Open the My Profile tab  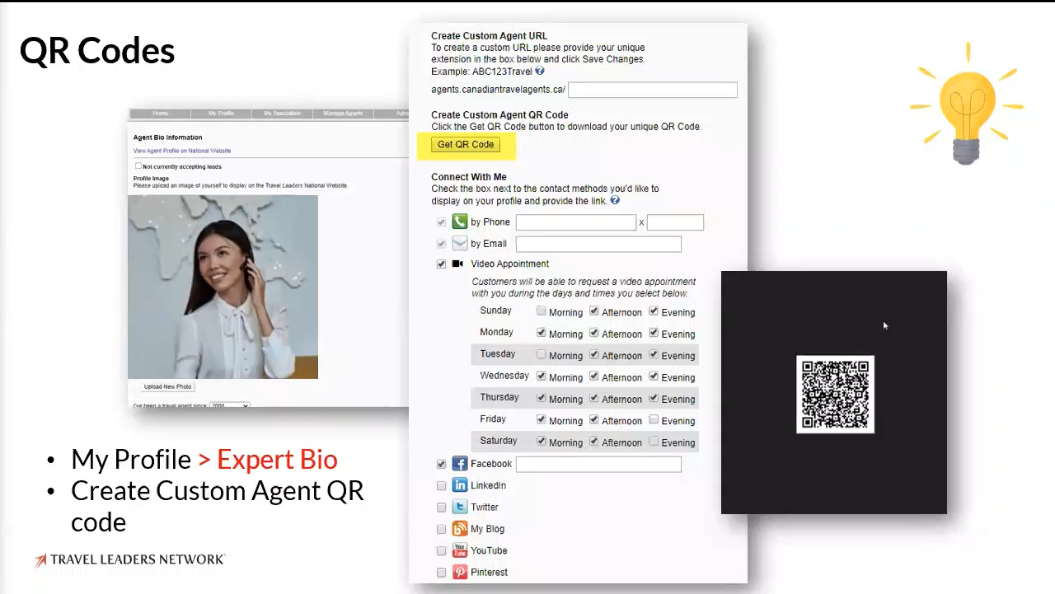coord(221,113)
